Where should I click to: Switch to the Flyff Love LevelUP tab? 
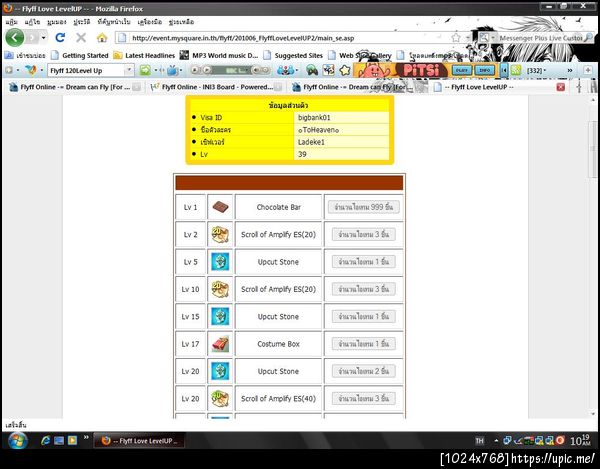500,87
